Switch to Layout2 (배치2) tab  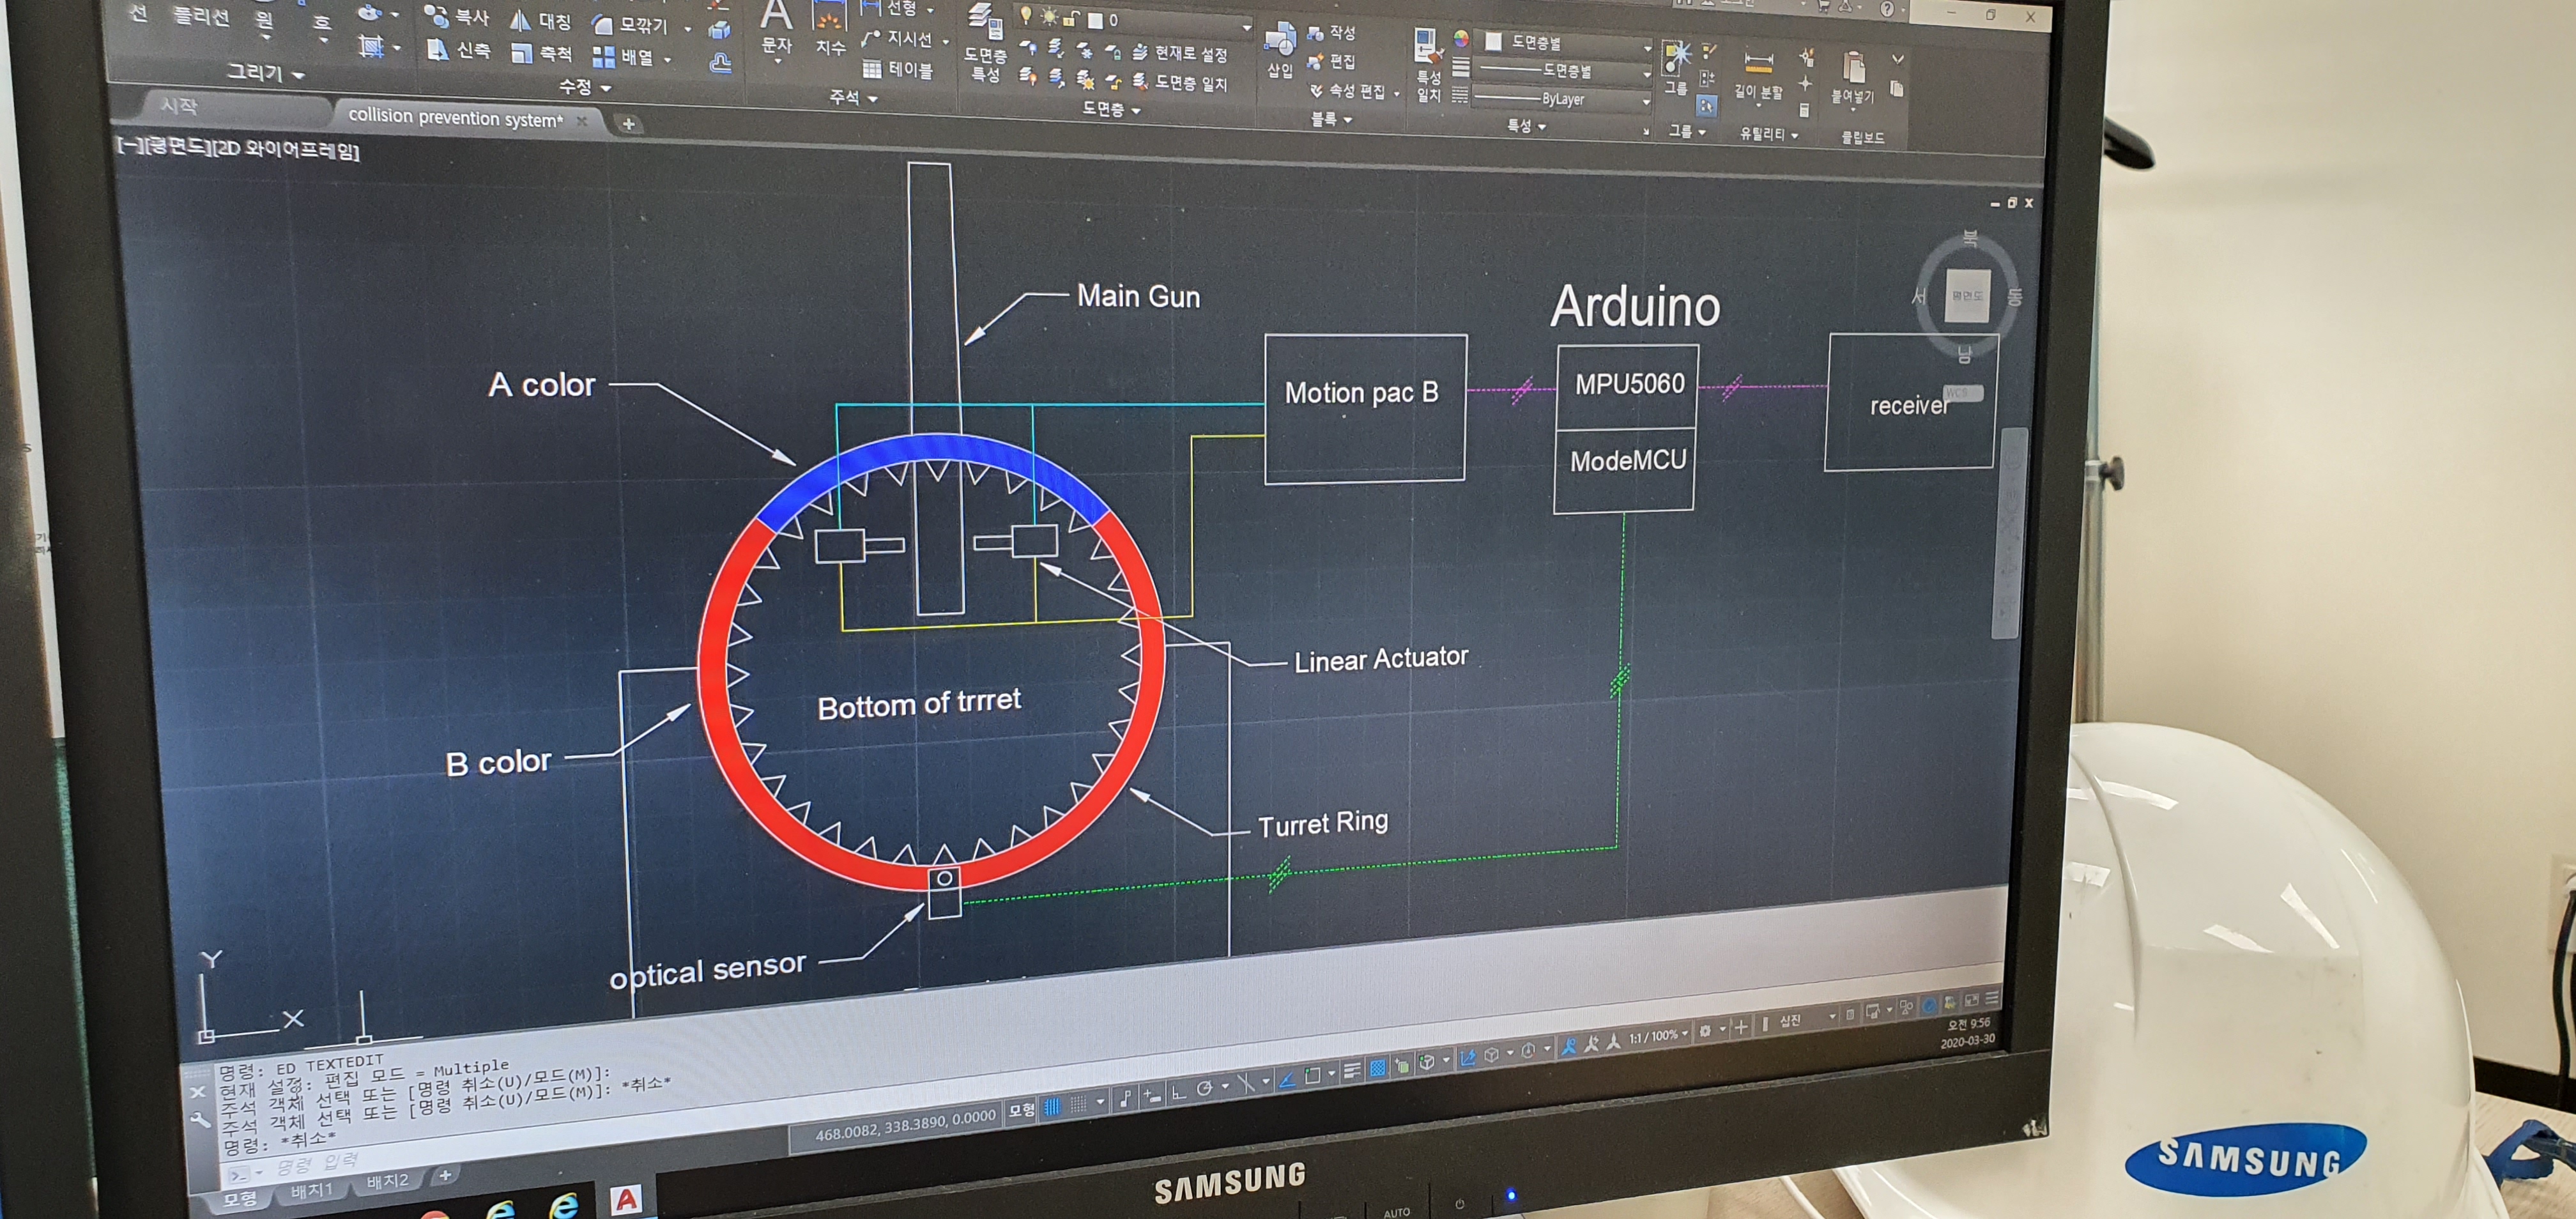coord(387,1181)
